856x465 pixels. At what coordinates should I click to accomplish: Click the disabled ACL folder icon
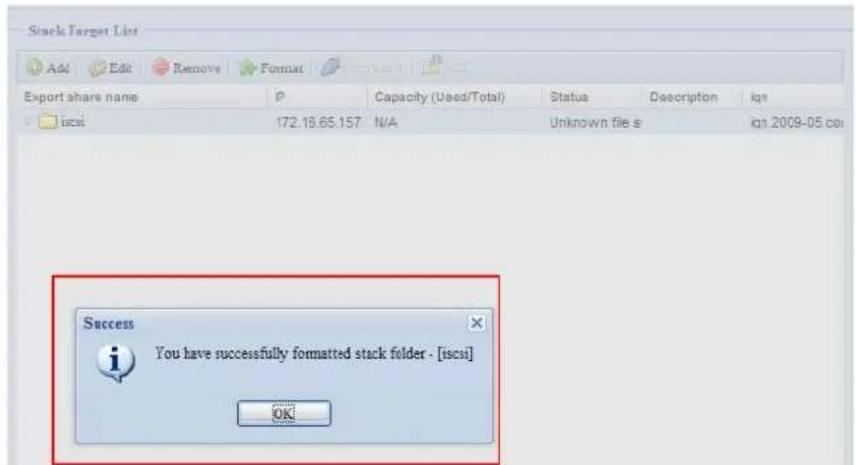coord(432,66)
